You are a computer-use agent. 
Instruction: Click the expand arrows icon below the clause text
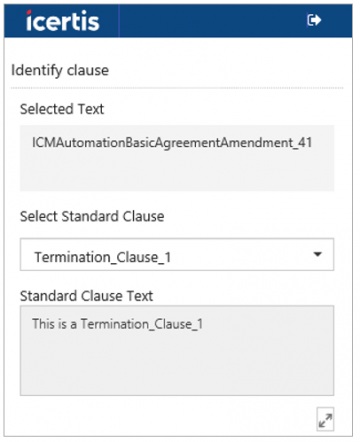[325, 420]
